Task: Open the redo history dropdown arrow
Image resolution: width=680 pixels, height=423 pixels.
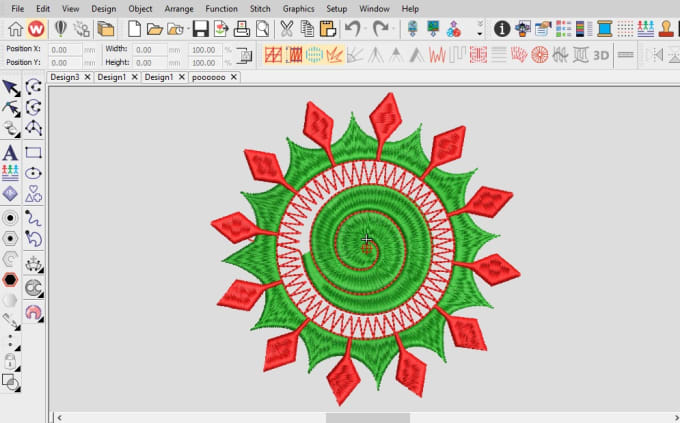Action: tap(394, 29)
